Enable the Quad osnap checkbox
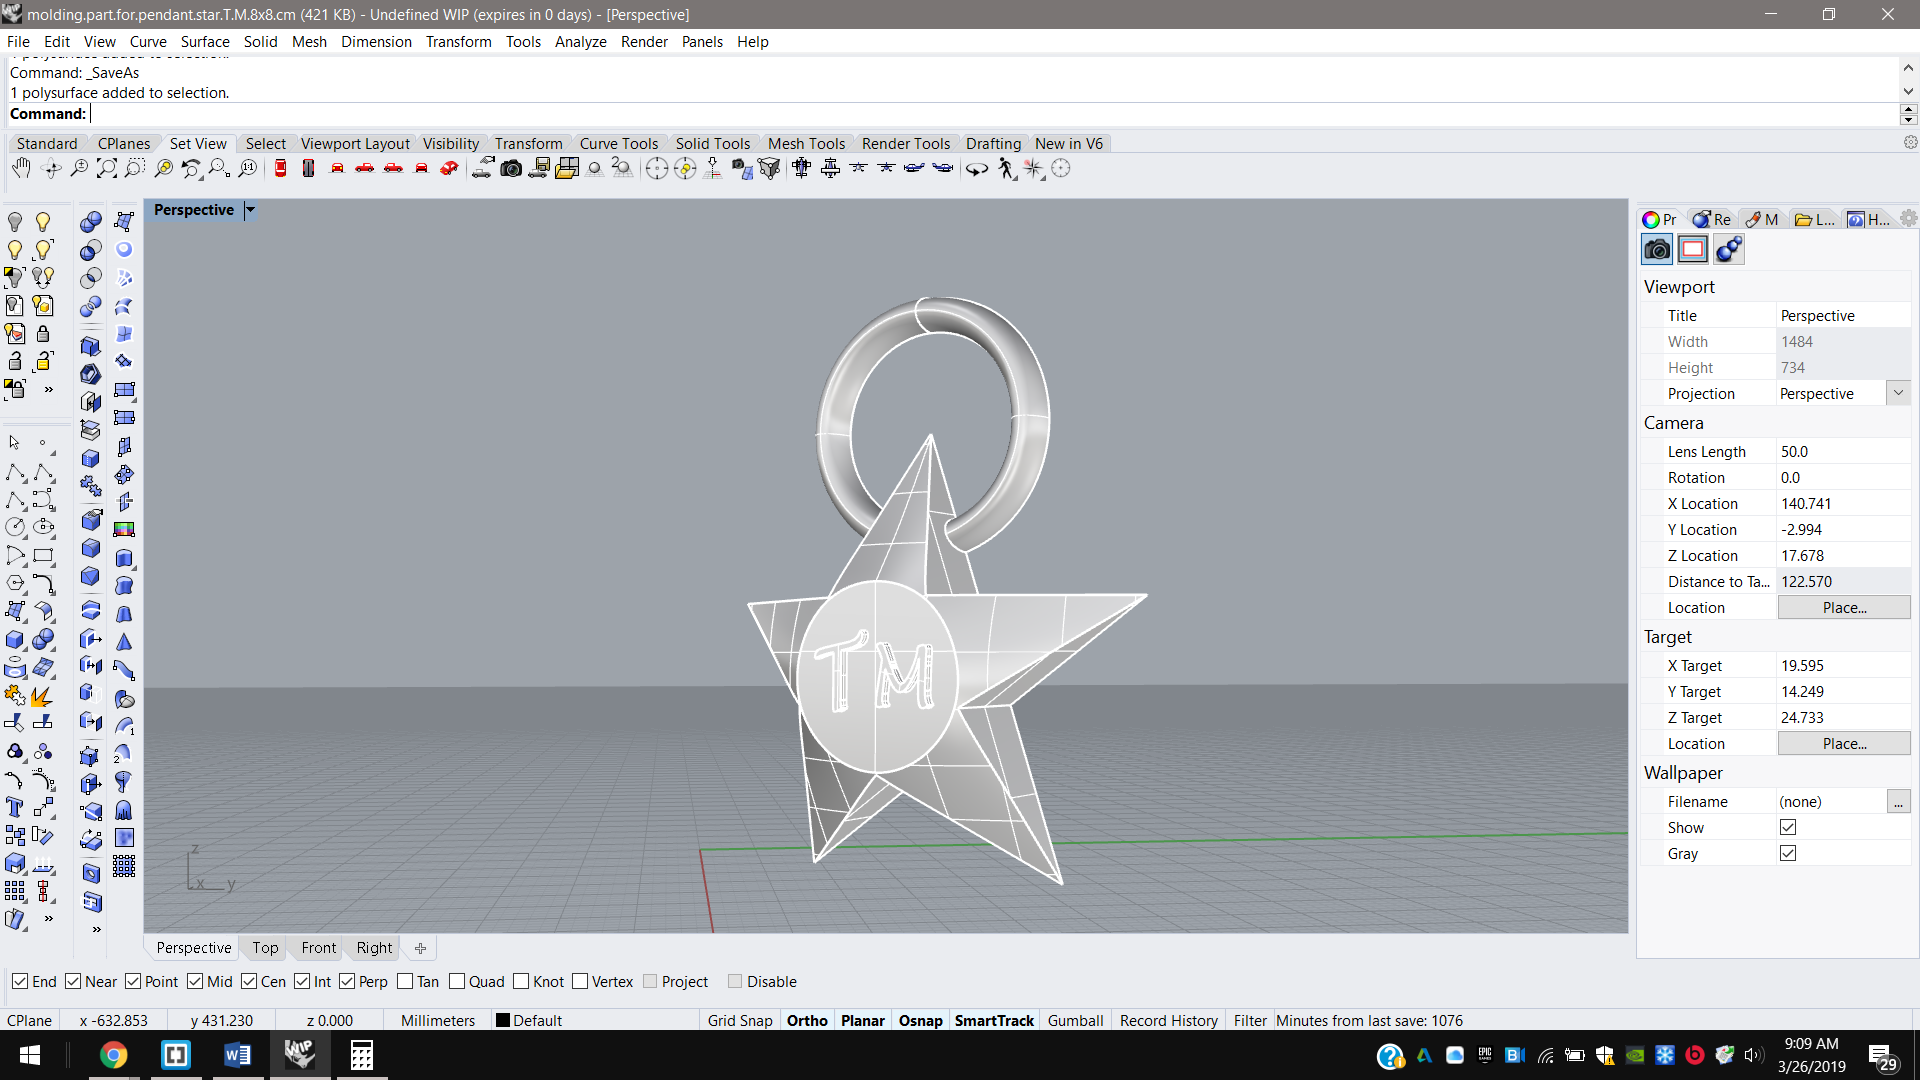This screenshot has width=1920, height=1080. pyautogui.click(x=457, y=981)
